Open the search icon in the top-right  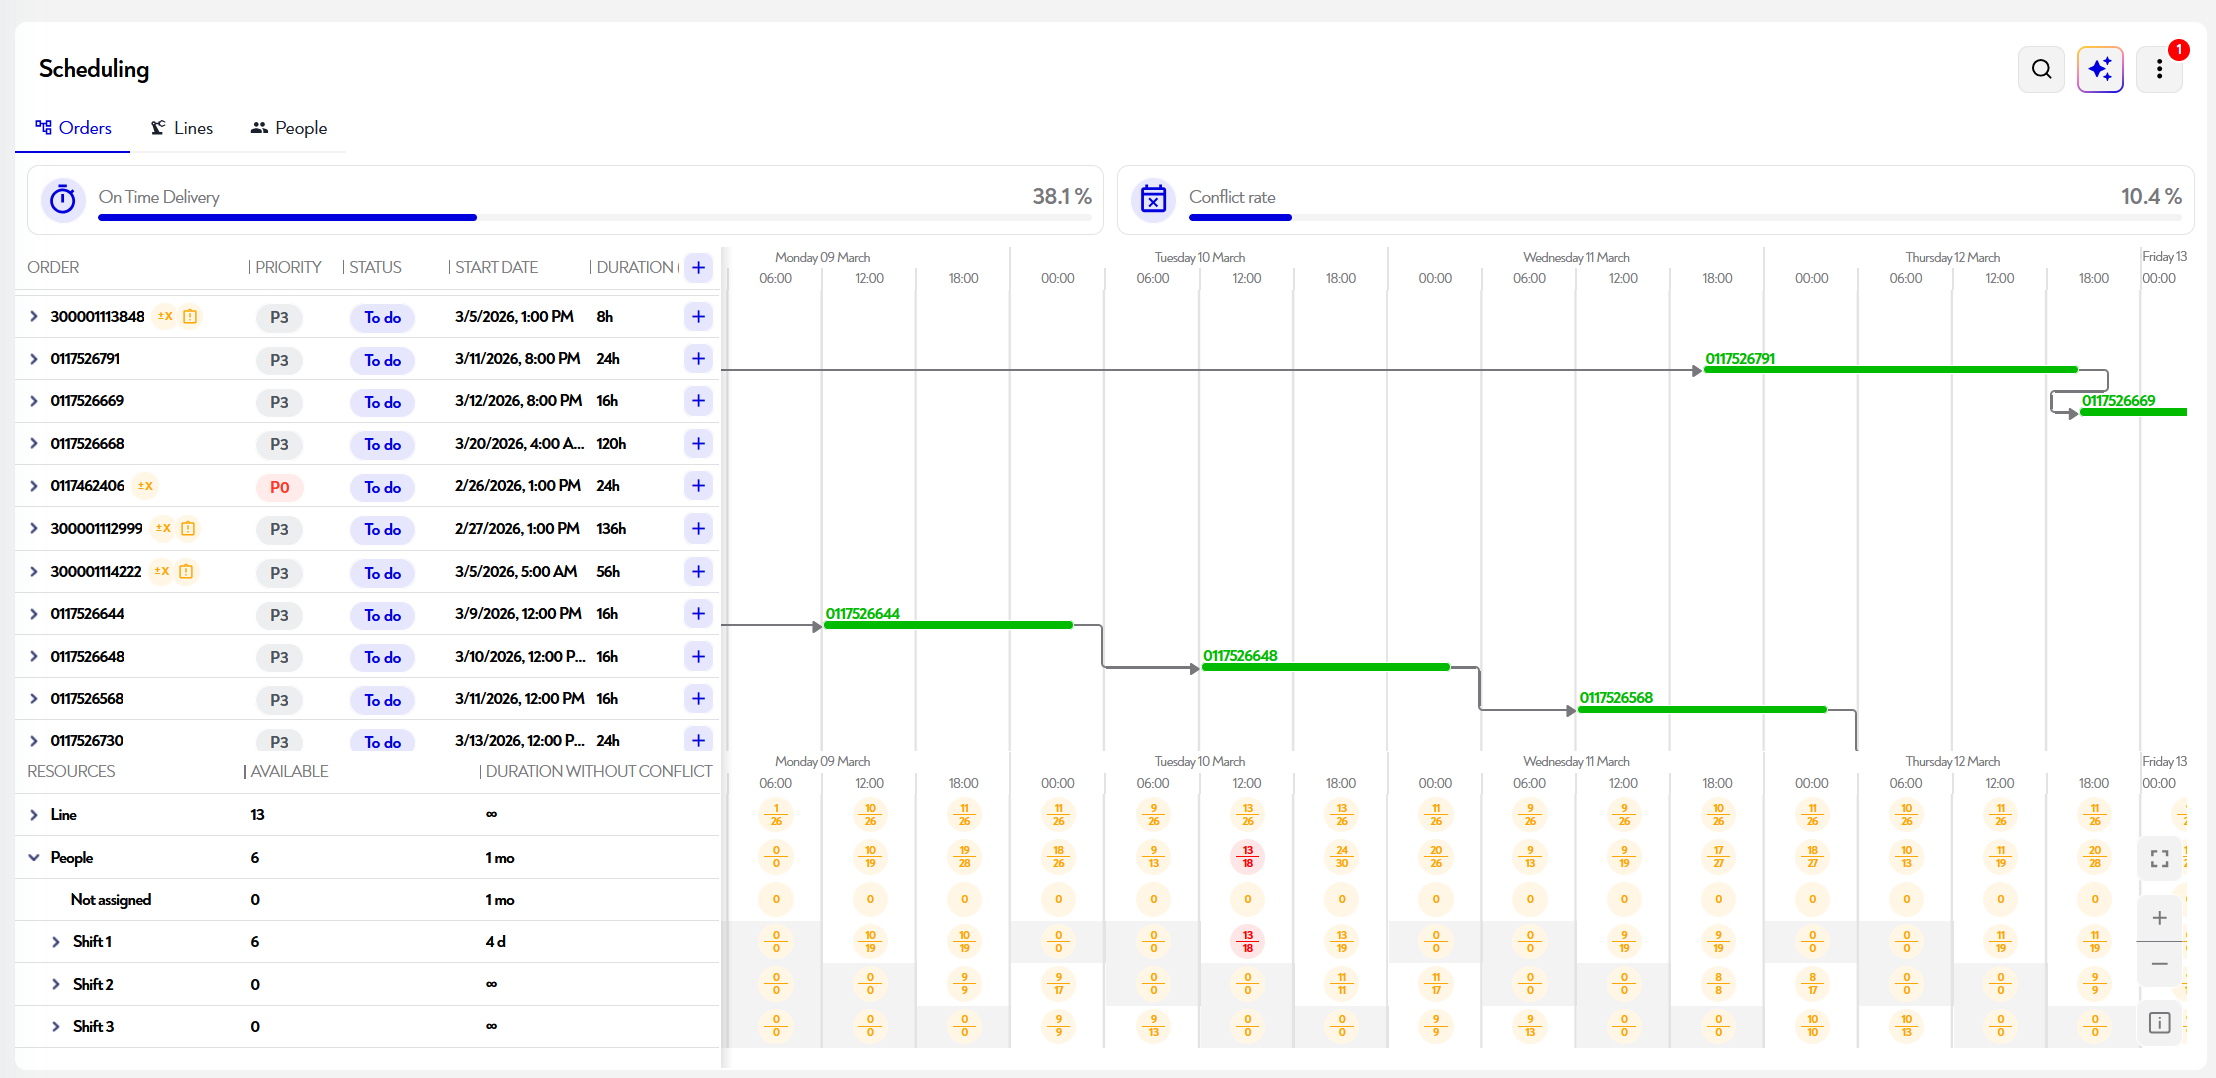[2041, 69]
